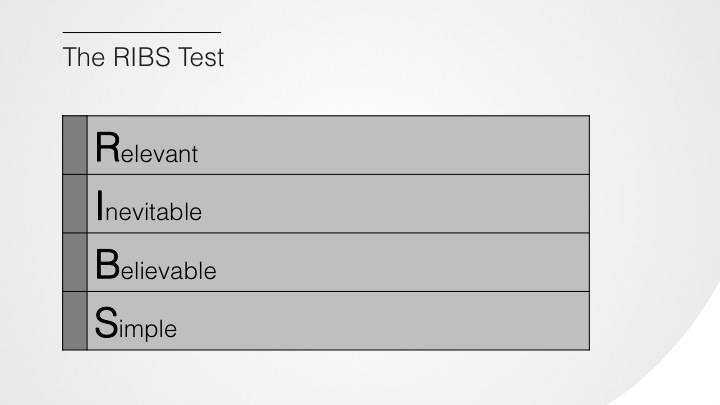Click the word "Relevant" in the first row

click(x=146, y=147)
